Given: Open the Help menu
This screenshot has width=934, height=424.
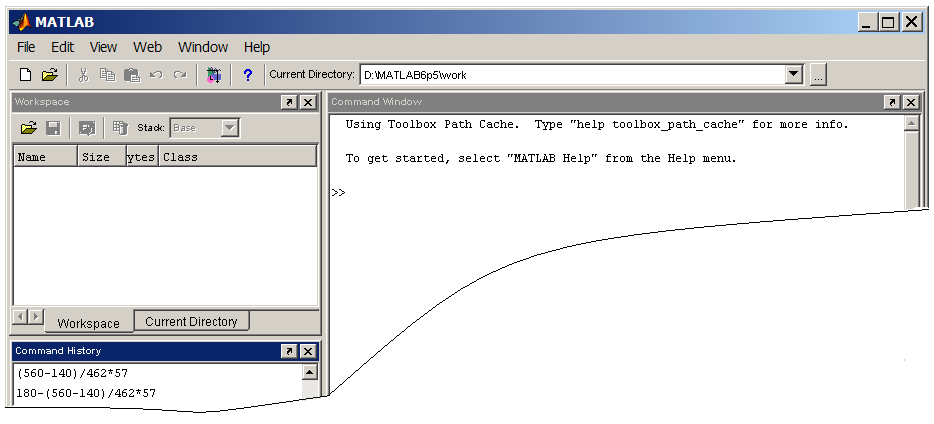Looking at the screenshot, I should pos(257,47).
